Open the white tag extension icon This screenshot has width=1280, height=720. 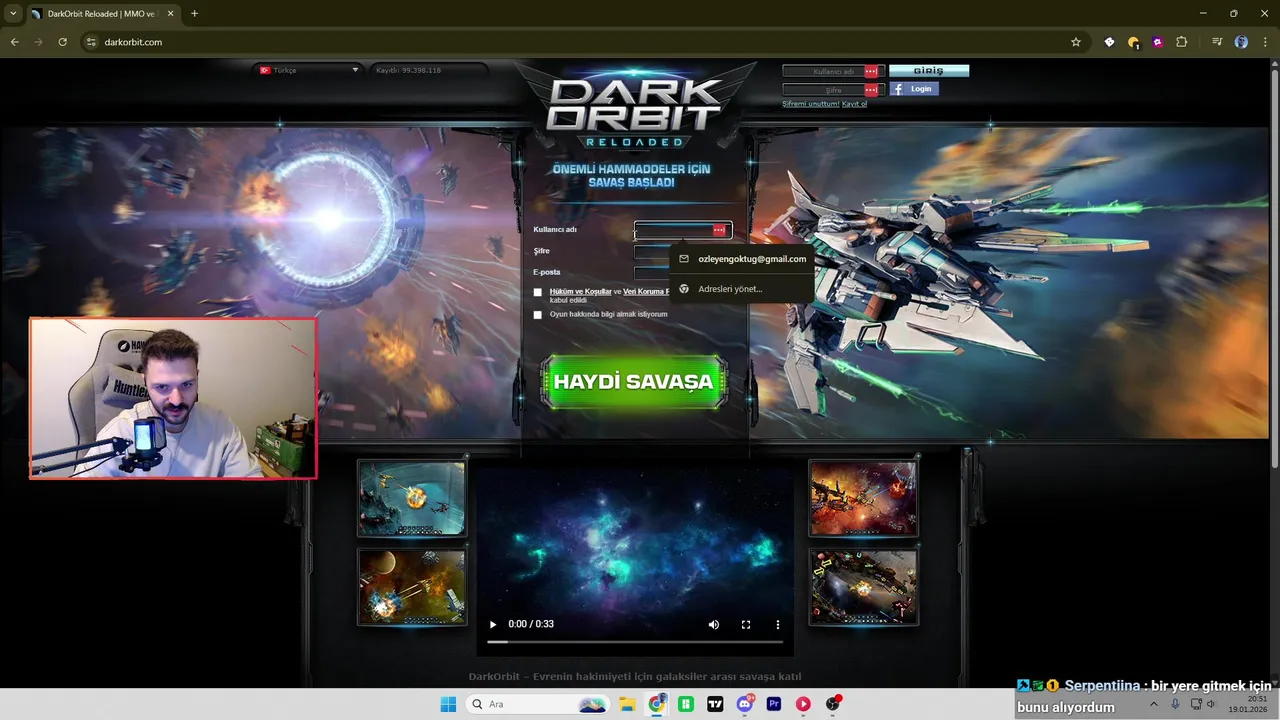point(1109,42)
